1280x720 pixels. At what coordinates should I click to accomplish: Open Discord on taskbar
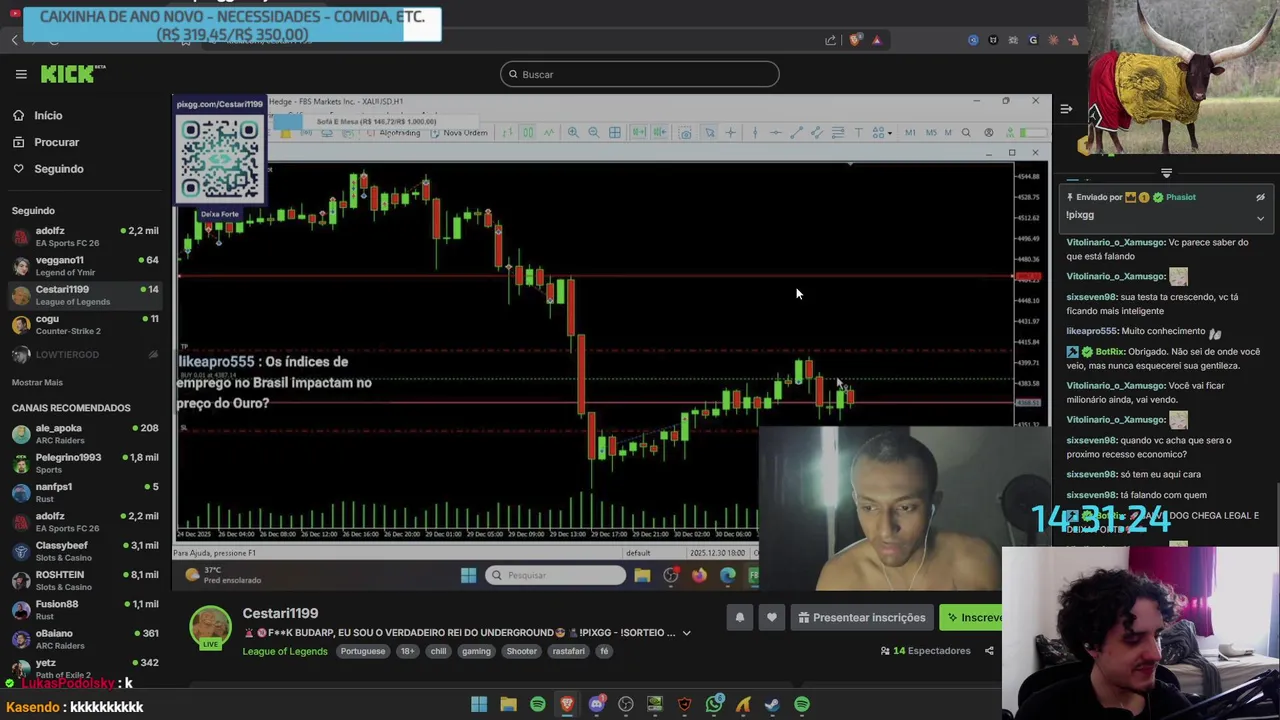pyautogui.click(x=597, y=705)
